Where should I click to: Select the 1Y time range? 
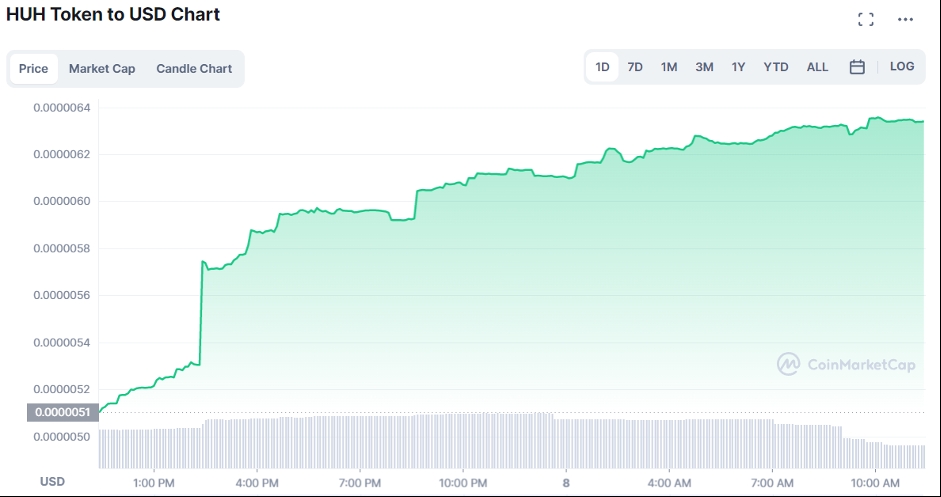(x=738, y=67)
